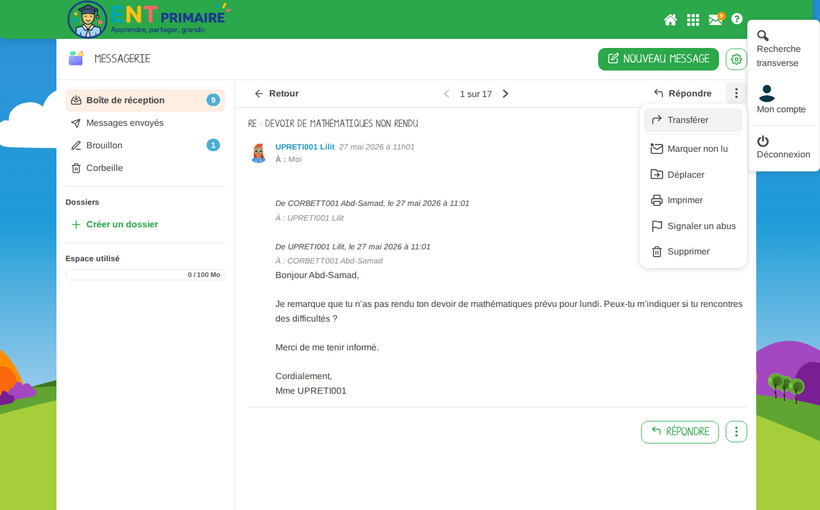
Task: Click the paper plane sent icon
Action: coord(76,123)
